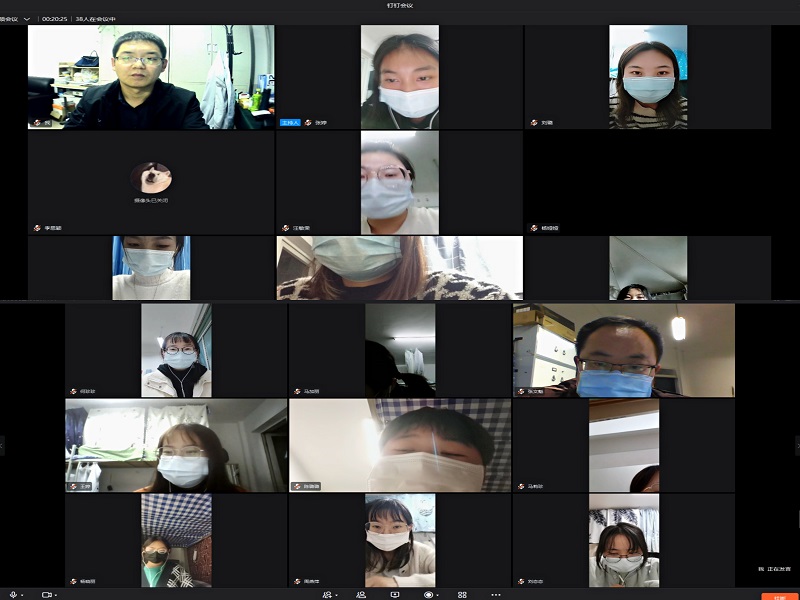The image size is (800, 600).
Task: Mute the microphone in bottom toolbar
Action: pyautogui.click(x=13, y=594)
